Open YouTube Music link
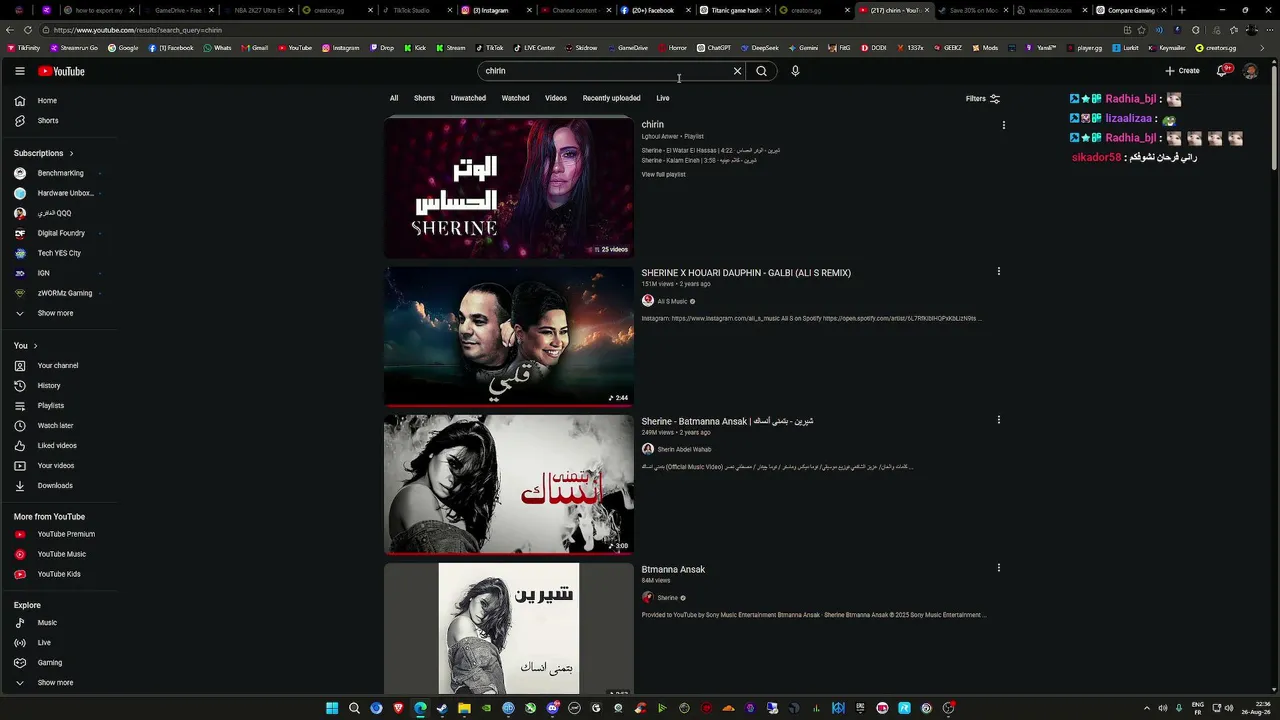This screenshot has width=1280, height=720. tap(60, 554)
